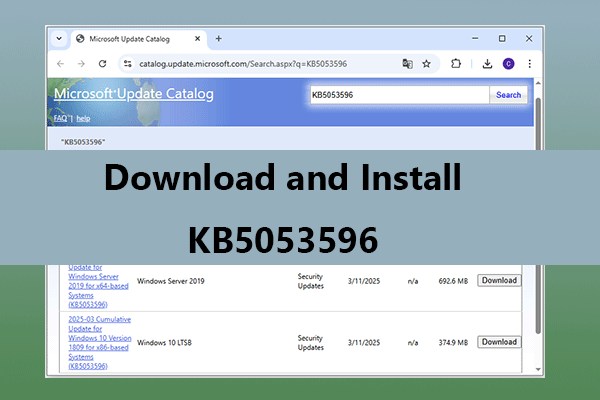The image size is (600, 400).
Task: Click the Search button
Action: (508, 95)
